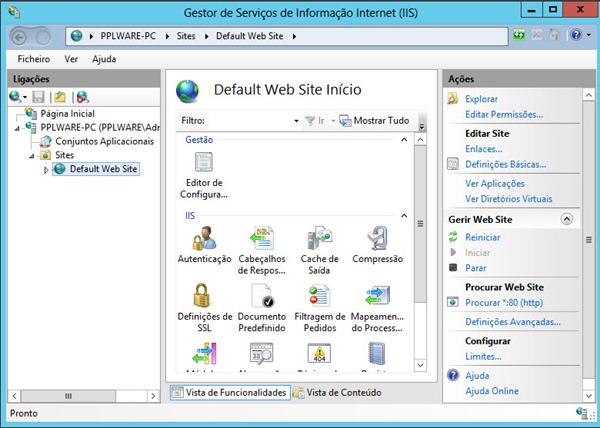
Task: Open the Ficheiro menu
Action: pos(34,59)
